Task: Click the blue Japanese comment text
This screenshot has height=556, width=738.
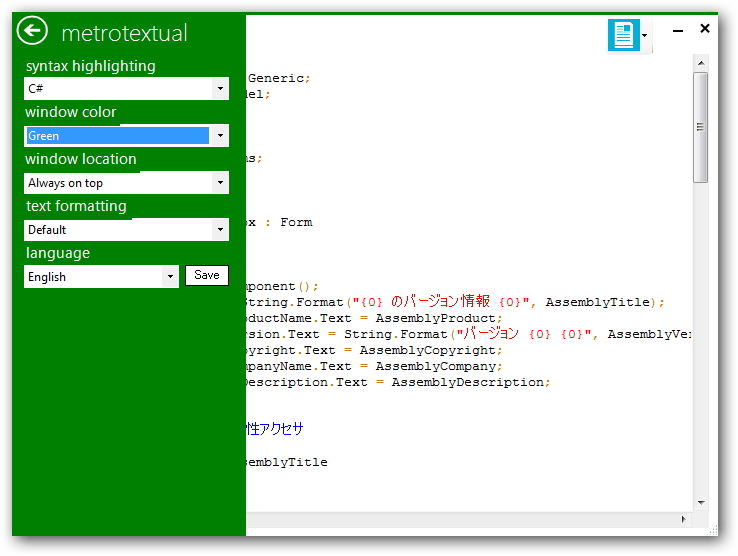Action: point(275,428)
